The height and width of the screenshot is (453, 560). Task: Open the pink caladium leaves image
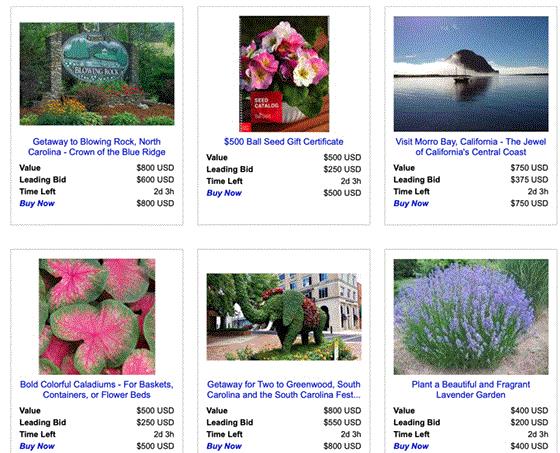pos(97,317)
